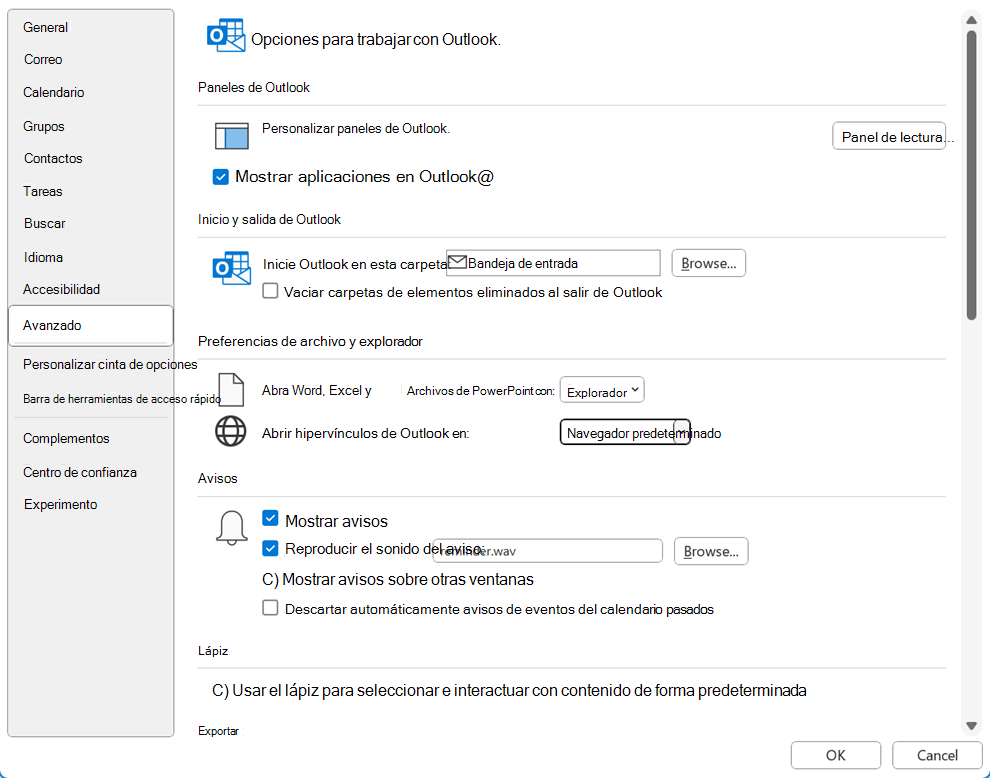Open Idioma settings
Screen dimensions: 990x778
pyautogui.click(x=43, y=258)
